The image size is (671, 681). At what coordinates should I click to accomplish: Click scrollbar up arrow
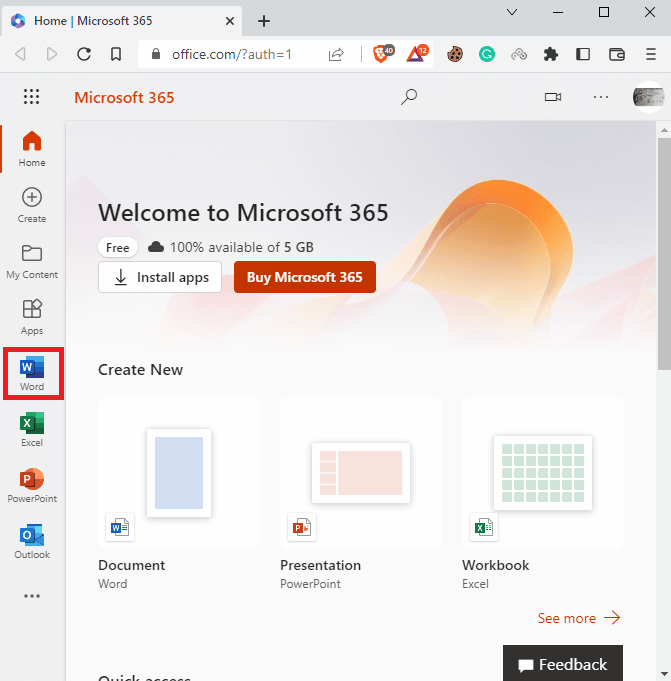(664, 130)
